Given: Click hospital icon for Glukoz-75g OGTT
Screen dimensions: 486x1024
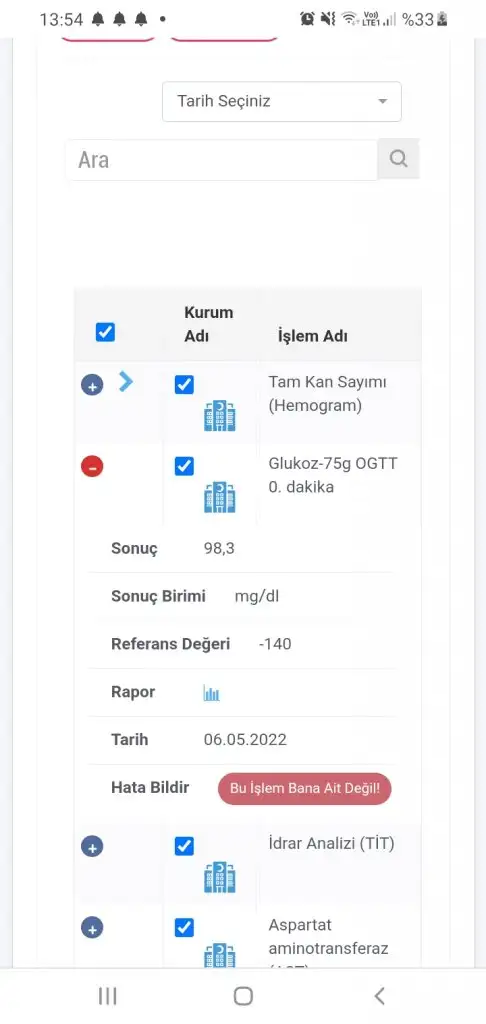Looking at the screenshot, I should coord(219,497).
